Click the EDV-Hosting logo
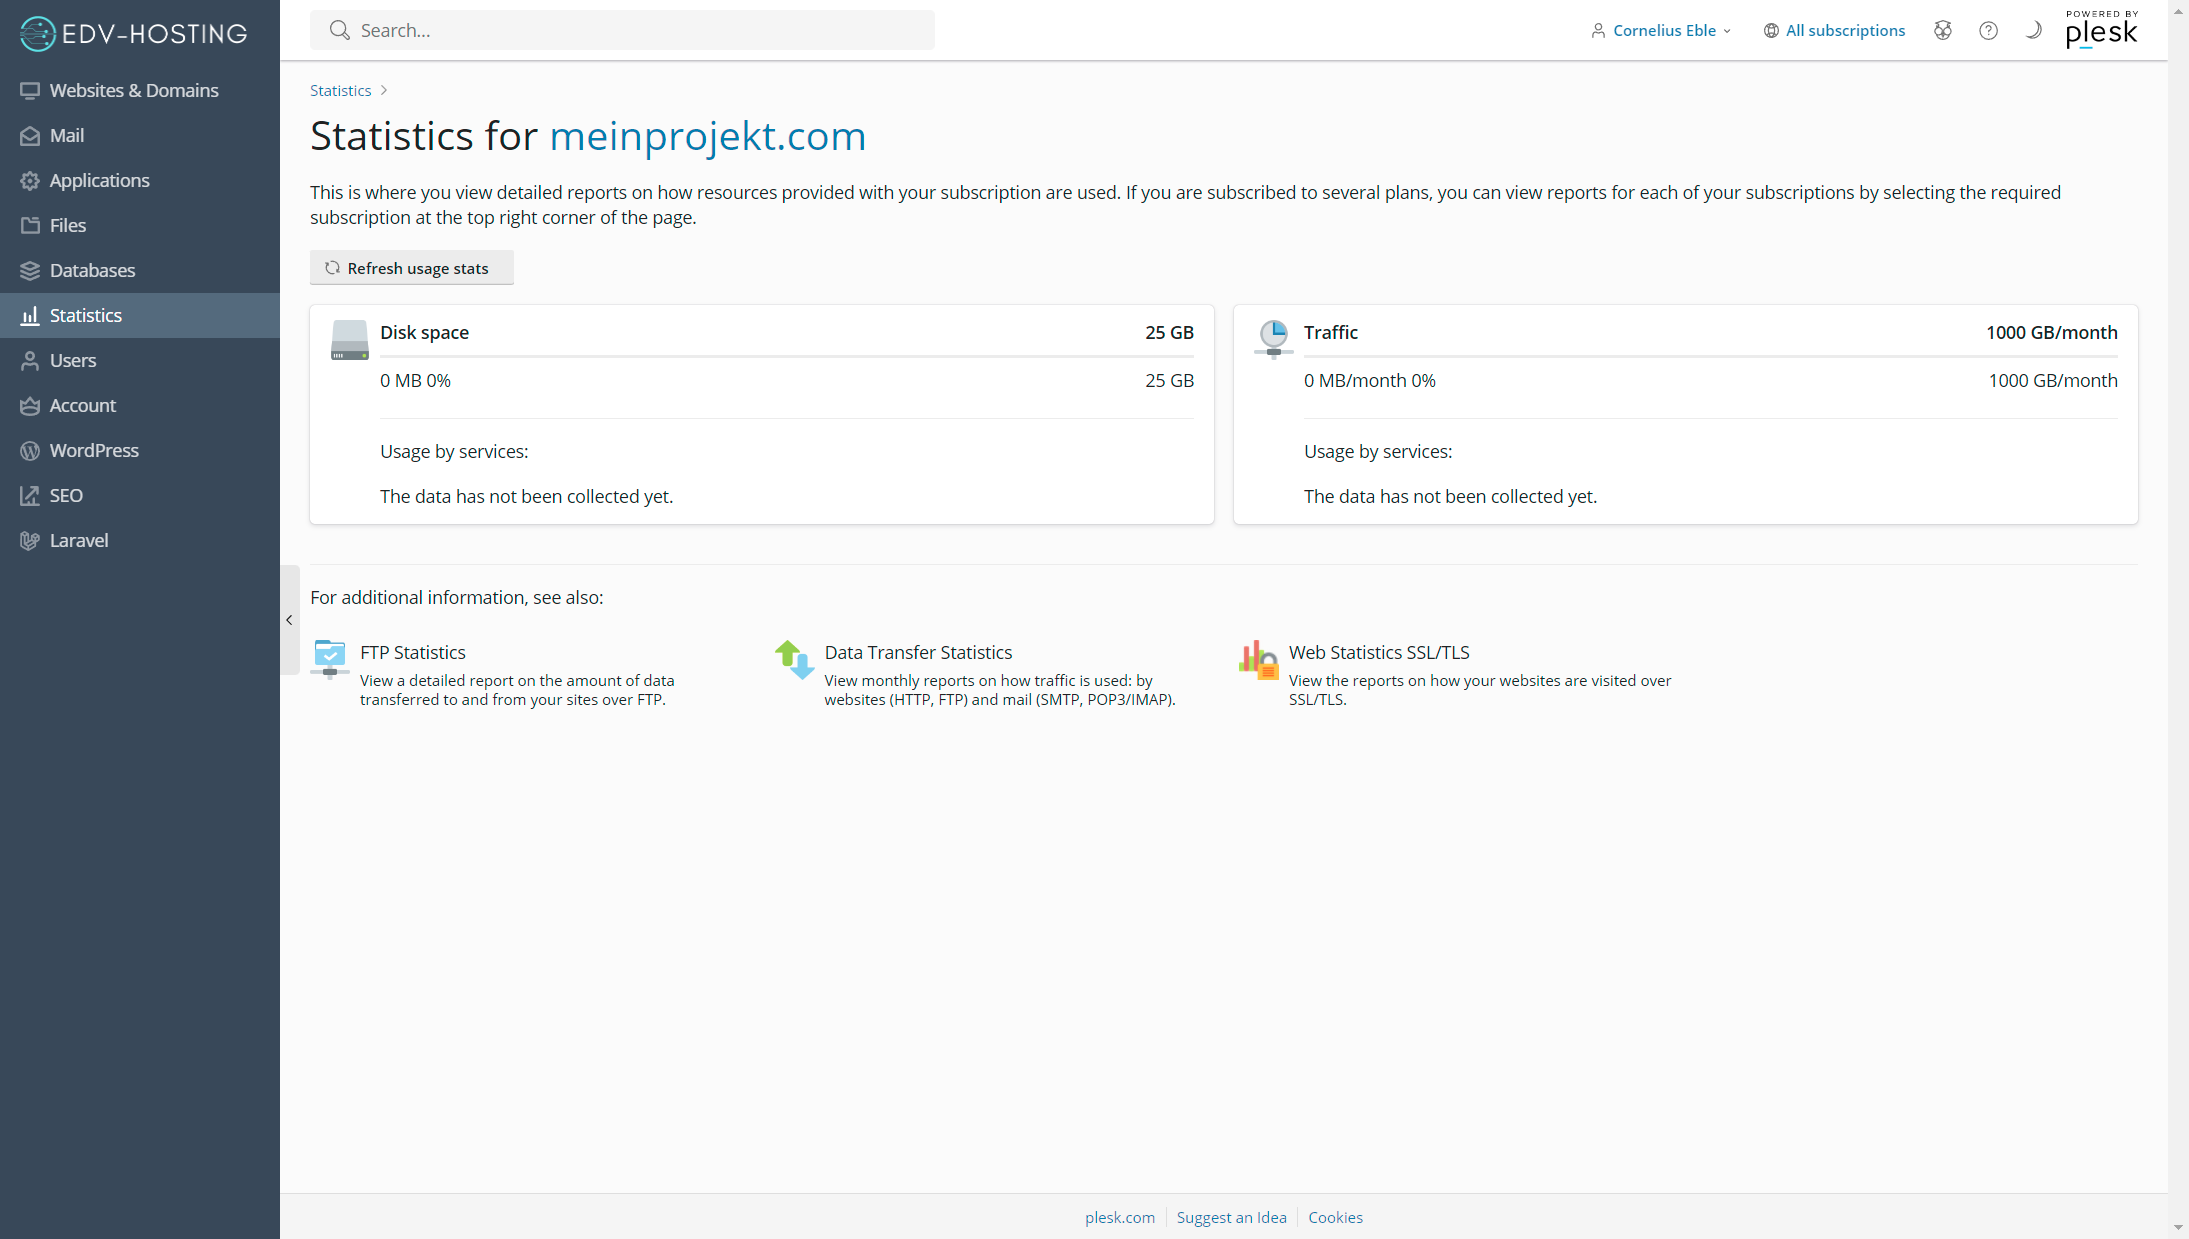 tap(134, 33)
